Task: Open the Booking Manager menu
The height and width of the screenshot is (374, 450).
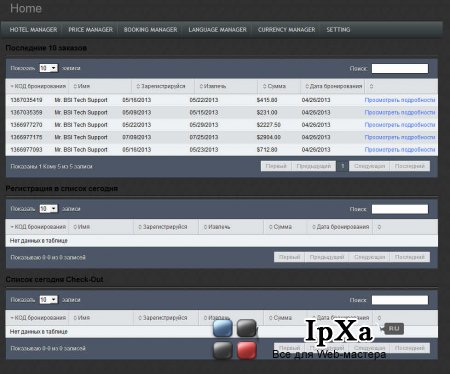Action: coord(150,30)
